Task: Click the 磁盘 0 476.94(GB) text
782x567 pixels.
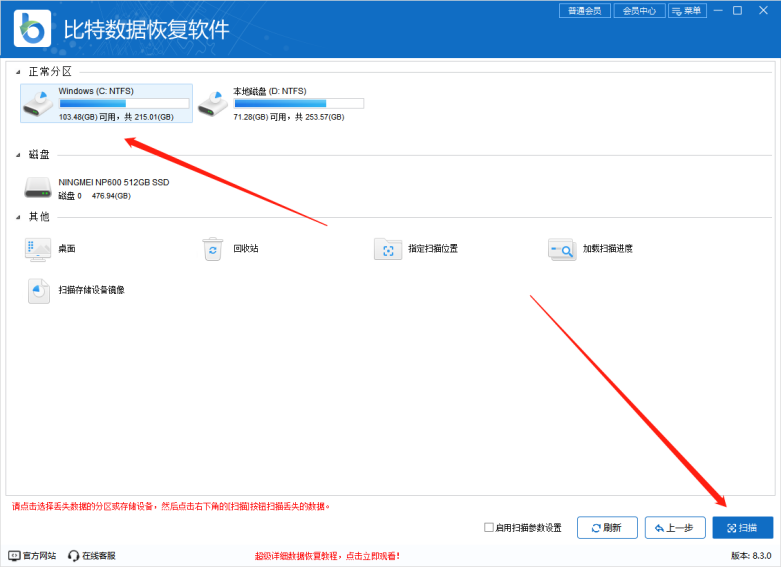Action: pos(95,196)
